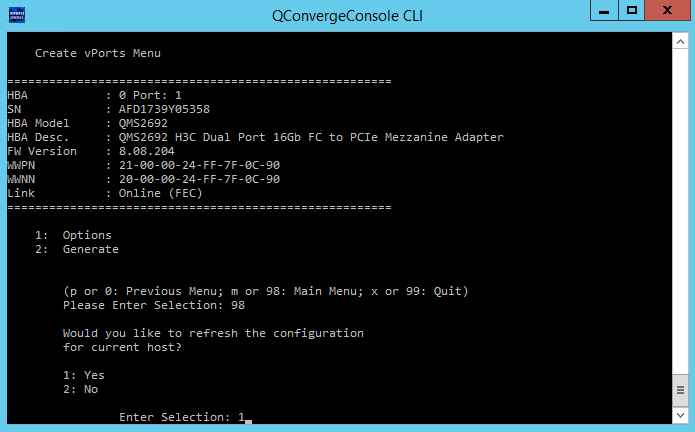Viewport: 695px width, 432px height.
Task: Click the 'Online (FEC)' link status text
Action: [x=160, y=193]
